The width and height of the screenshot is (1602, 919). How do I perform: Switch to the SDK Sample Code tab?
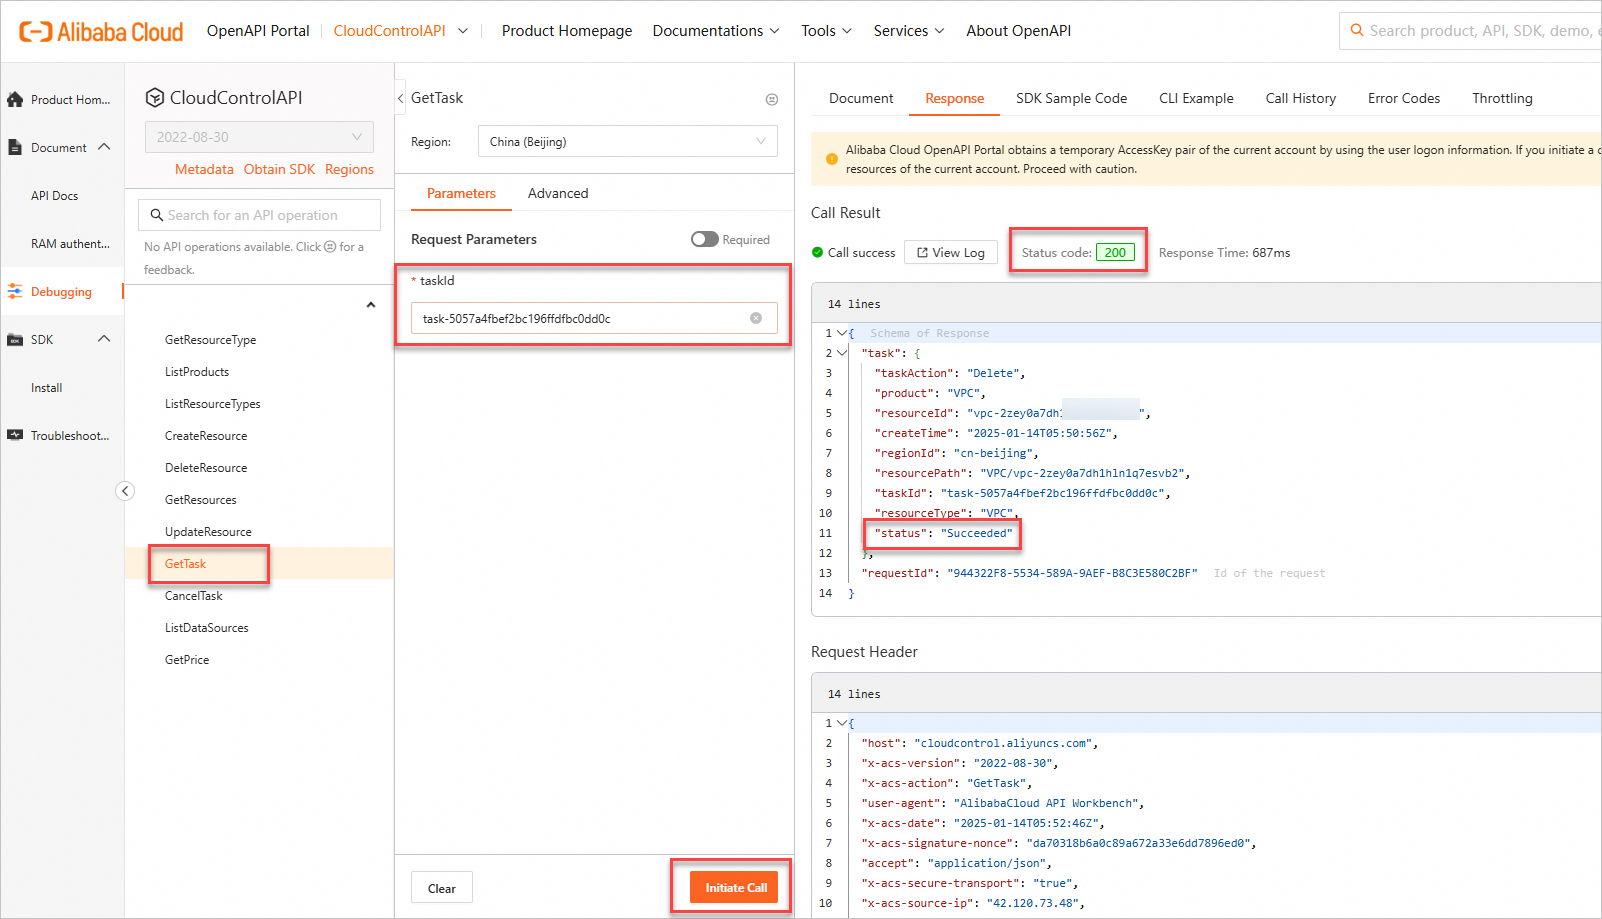pos(1071,98)
